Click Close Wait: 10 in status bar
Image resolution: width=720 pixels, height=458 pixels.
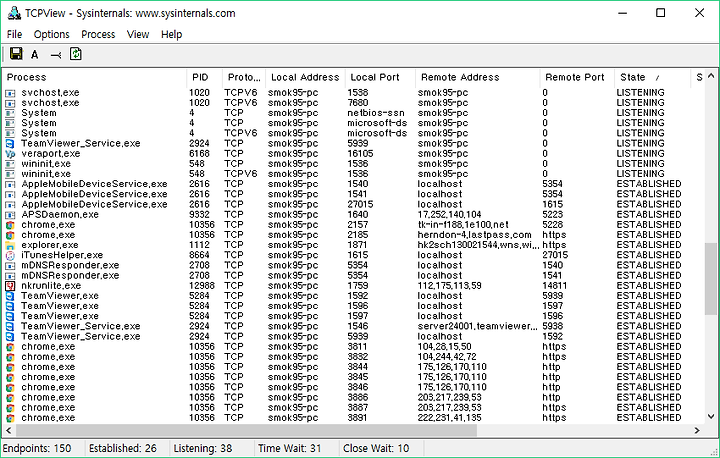(376, 448)
